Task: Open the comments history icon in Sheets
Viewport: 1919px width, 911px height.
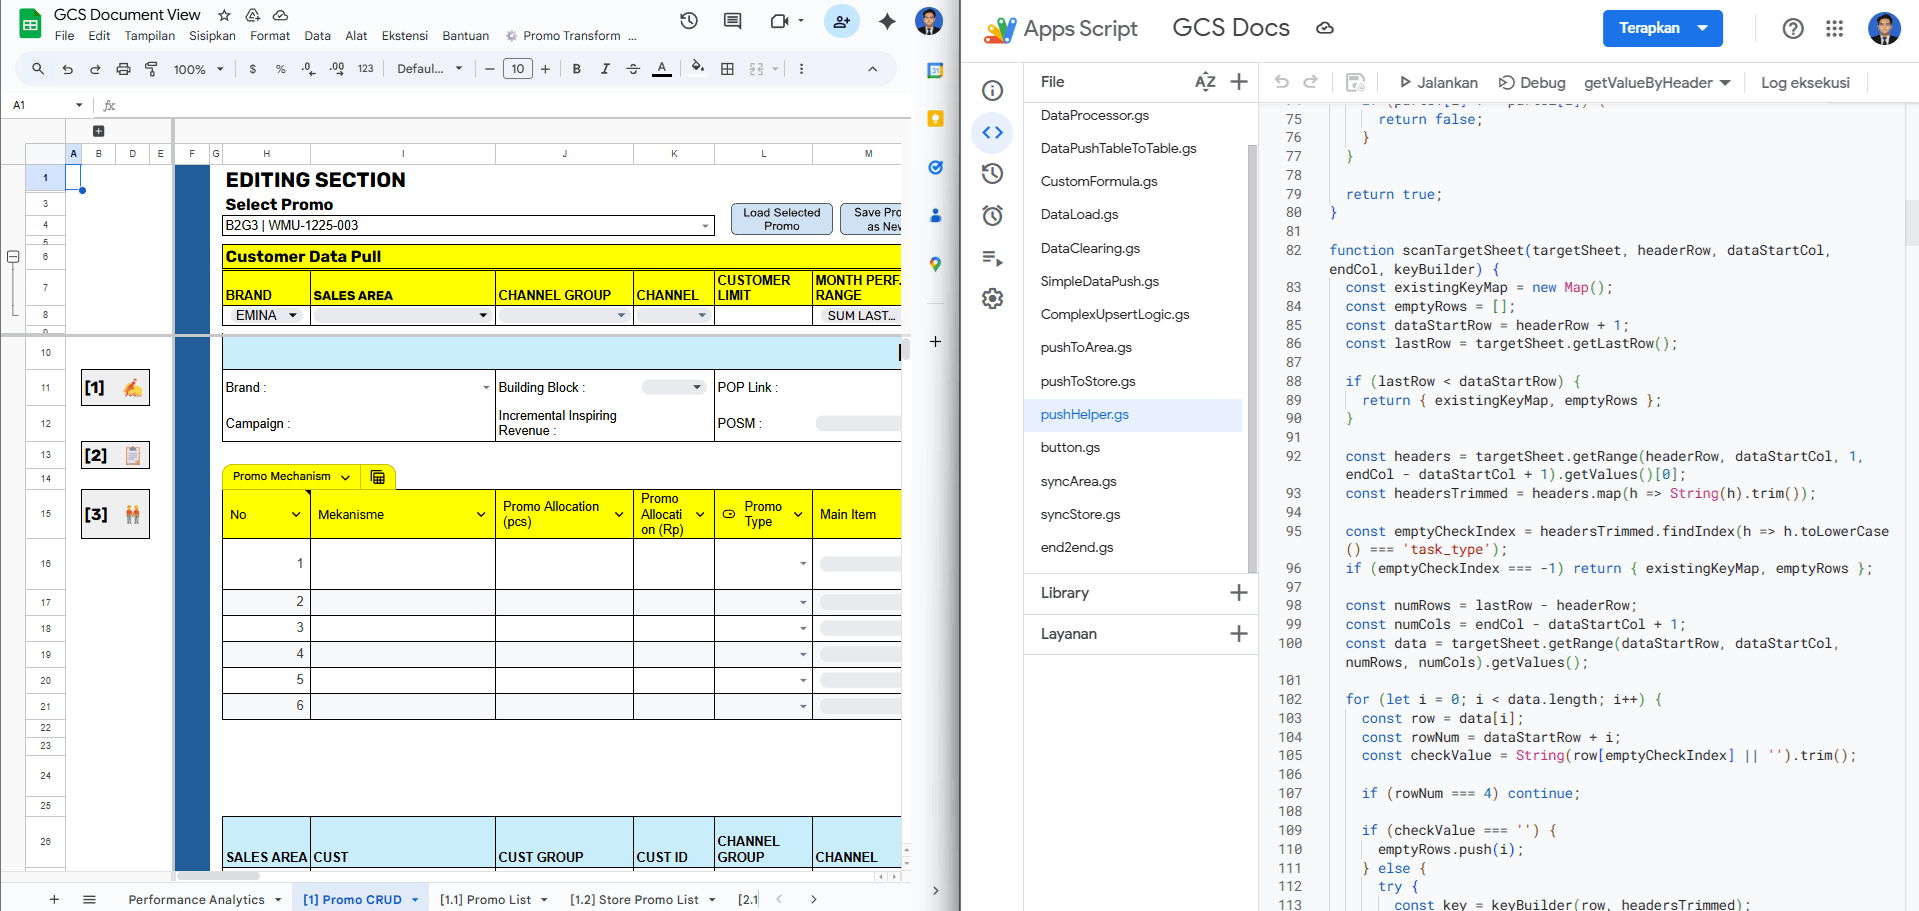Action: (x=733, y=21)
